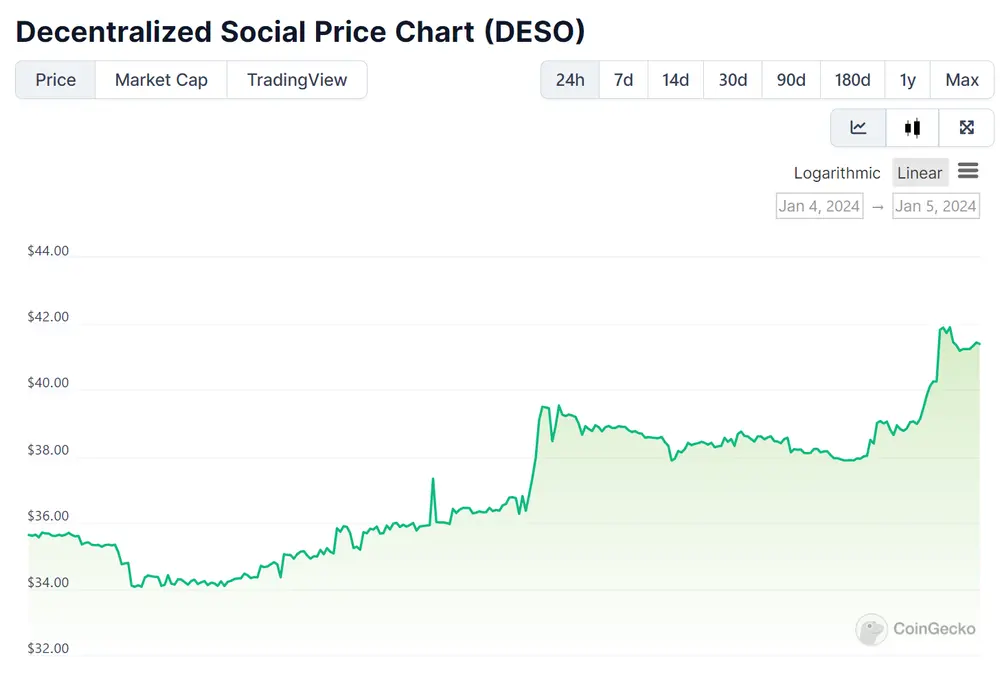The width and height of the screenshot is (1000, 686).
Task: Select the 7d time range
Action: coord(623,80)
